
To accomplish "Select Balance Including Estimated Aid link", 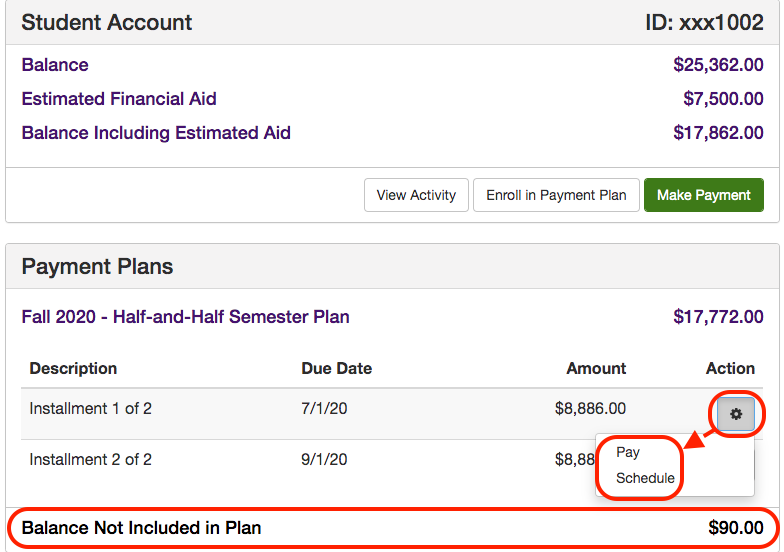I will pos(156,133).
